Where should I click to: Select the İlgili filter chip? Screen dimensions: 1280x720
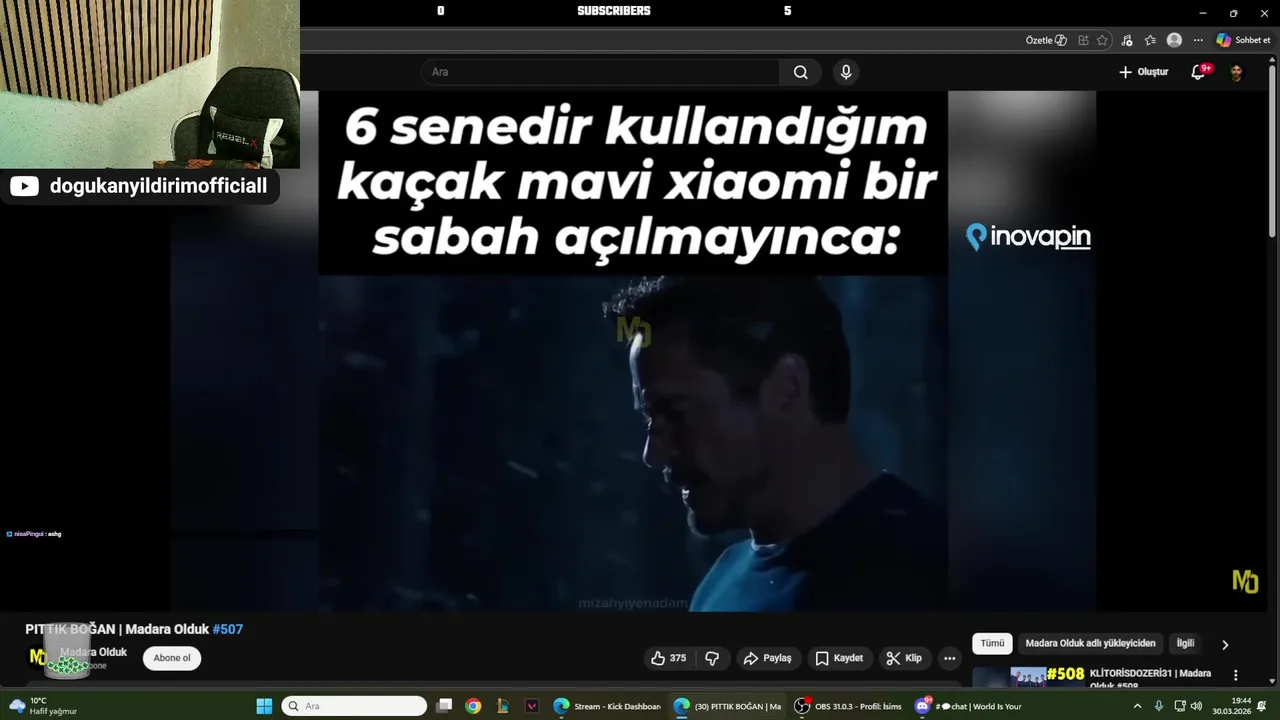(x=1185, y=643)
